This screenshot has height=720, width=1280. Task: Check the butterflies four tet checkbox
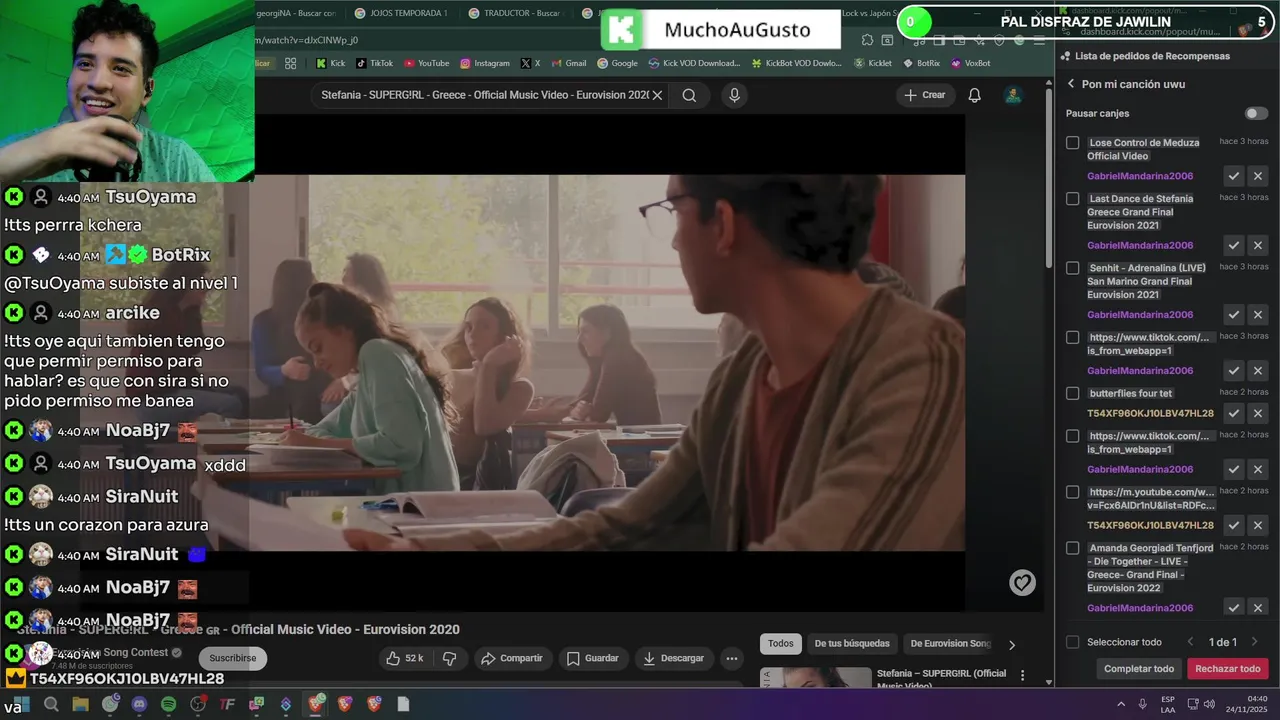coord(1073,393)
